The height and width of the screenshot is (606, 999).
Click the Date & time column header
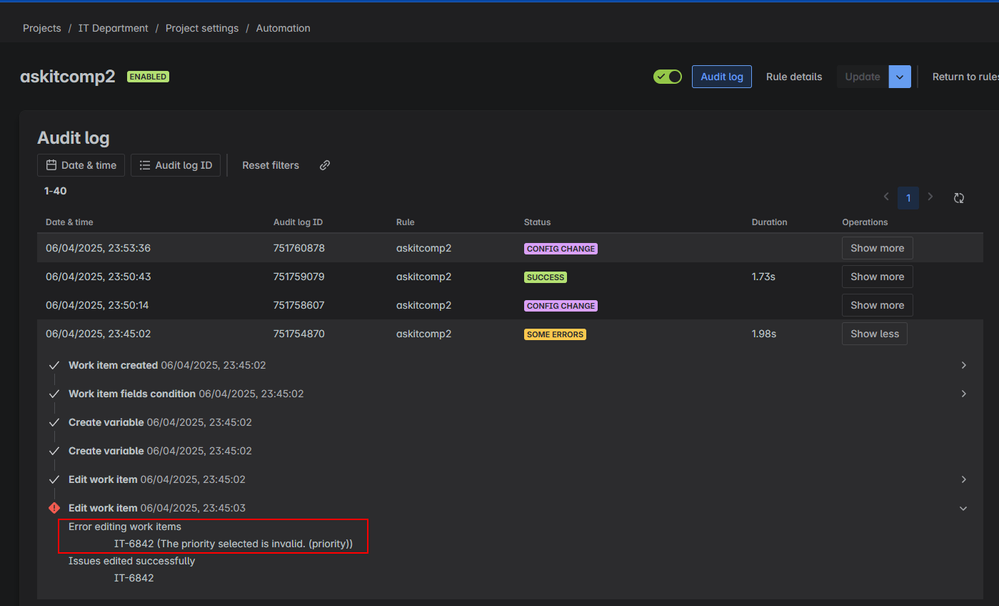point(69,222)
